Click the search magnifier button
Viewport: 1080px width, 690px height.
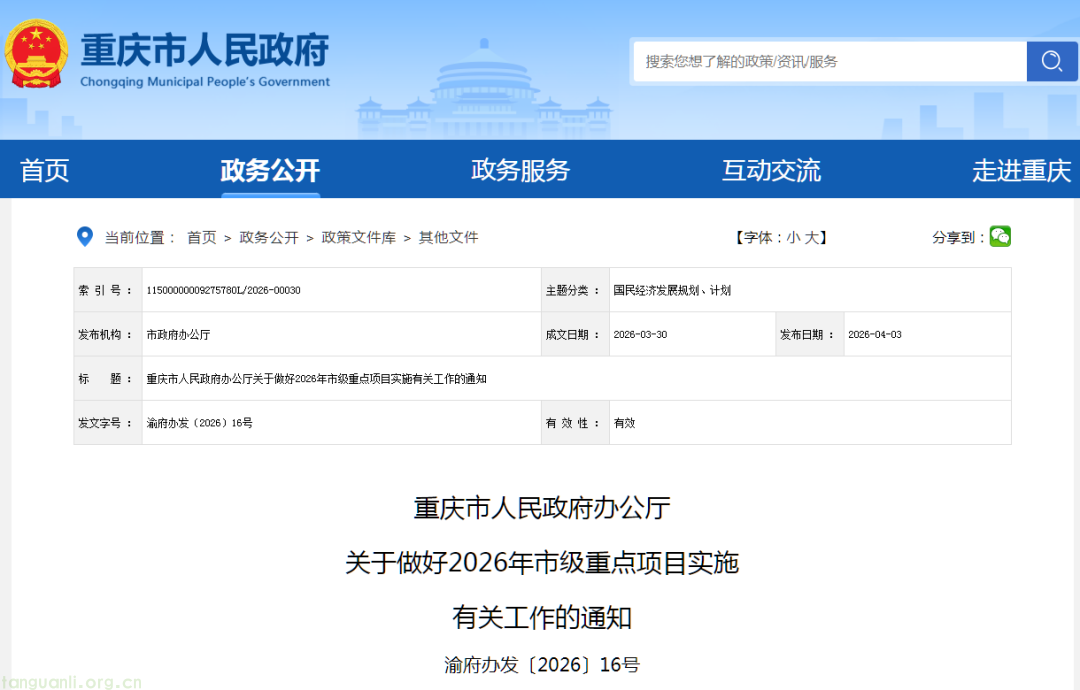(1051, 62)
